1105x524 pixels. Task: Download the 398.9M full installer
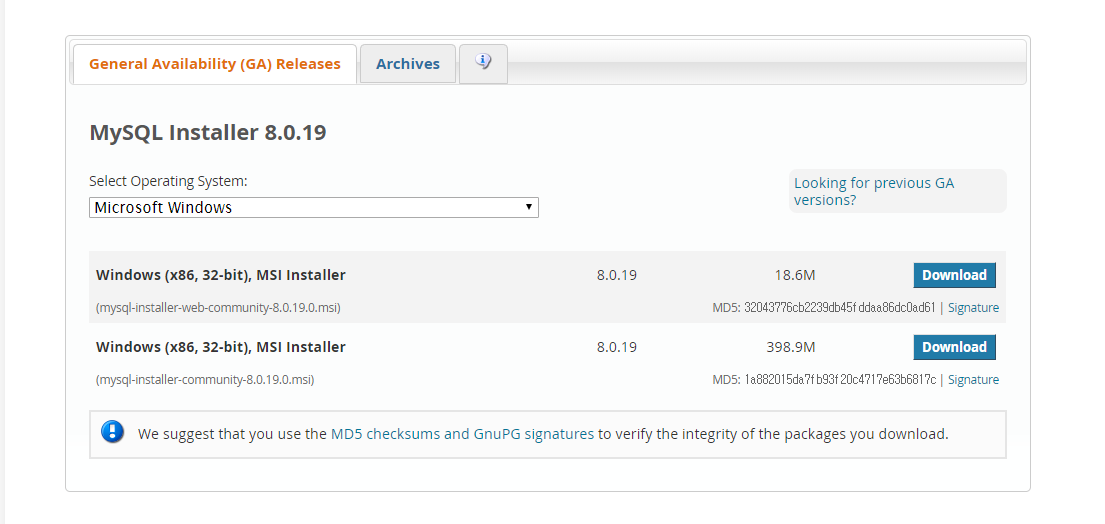[x=954, y=347]
